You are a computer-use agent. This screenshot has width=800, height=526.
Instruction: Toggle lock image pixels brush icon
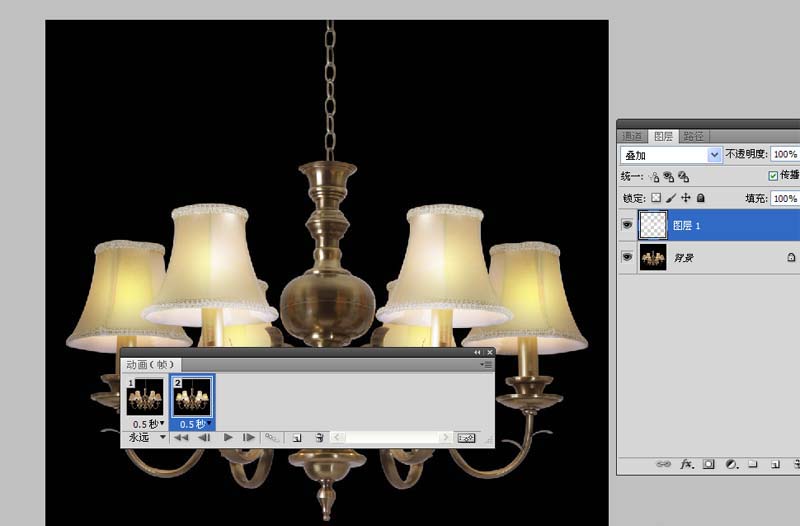point(671,198)
